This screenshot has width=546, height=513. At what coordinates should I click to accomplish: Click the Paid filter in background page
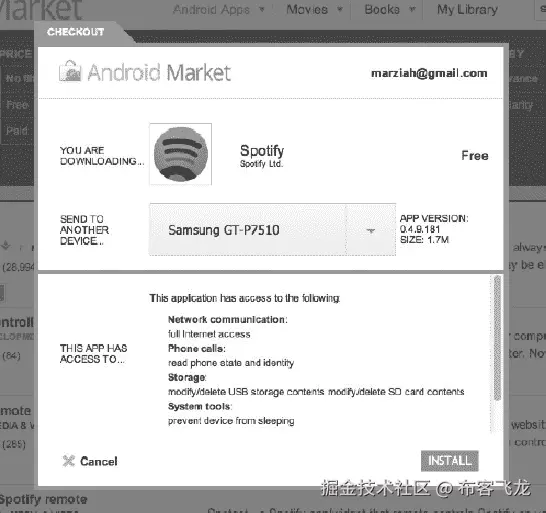[x=17, y=131]
